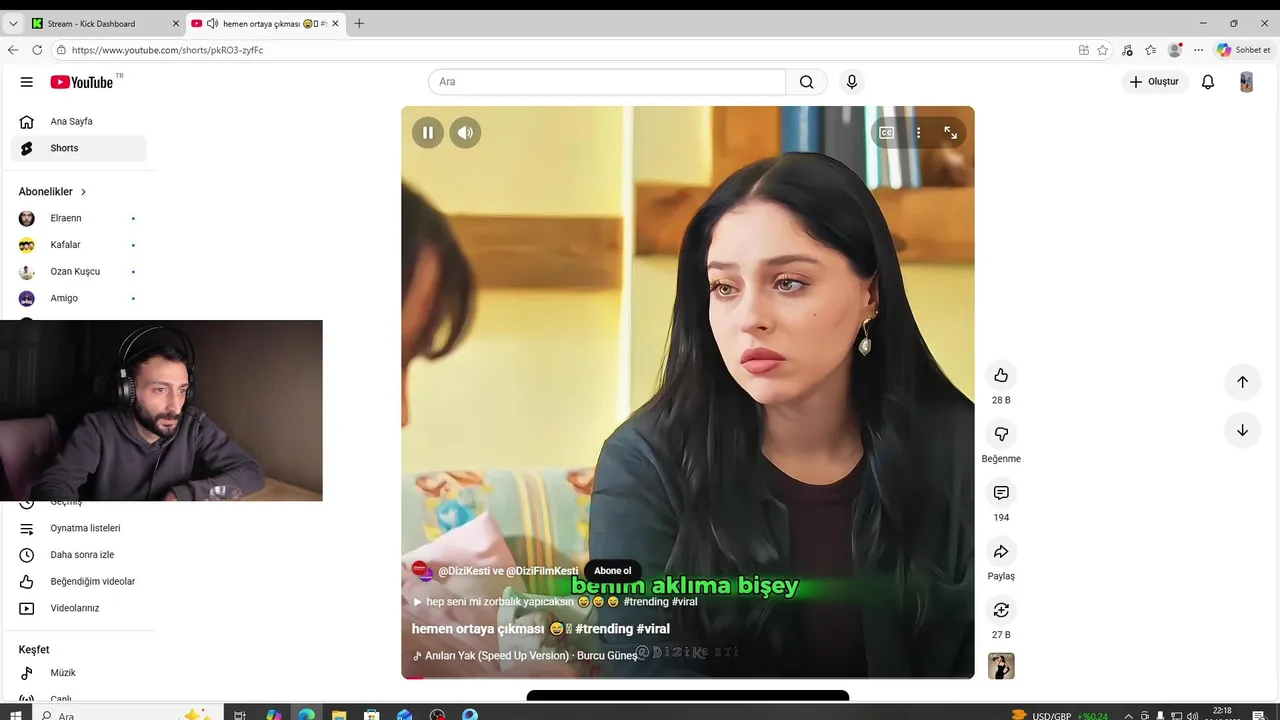
Task: Open Beğendiğim videolar in the sidebar
Action: click(x=78, y=582)
